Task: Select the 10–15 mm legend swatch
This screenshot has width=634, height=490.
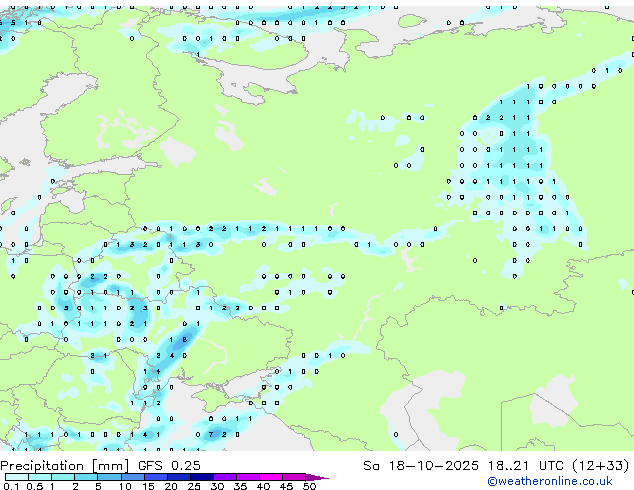Action: click(133, 477)
